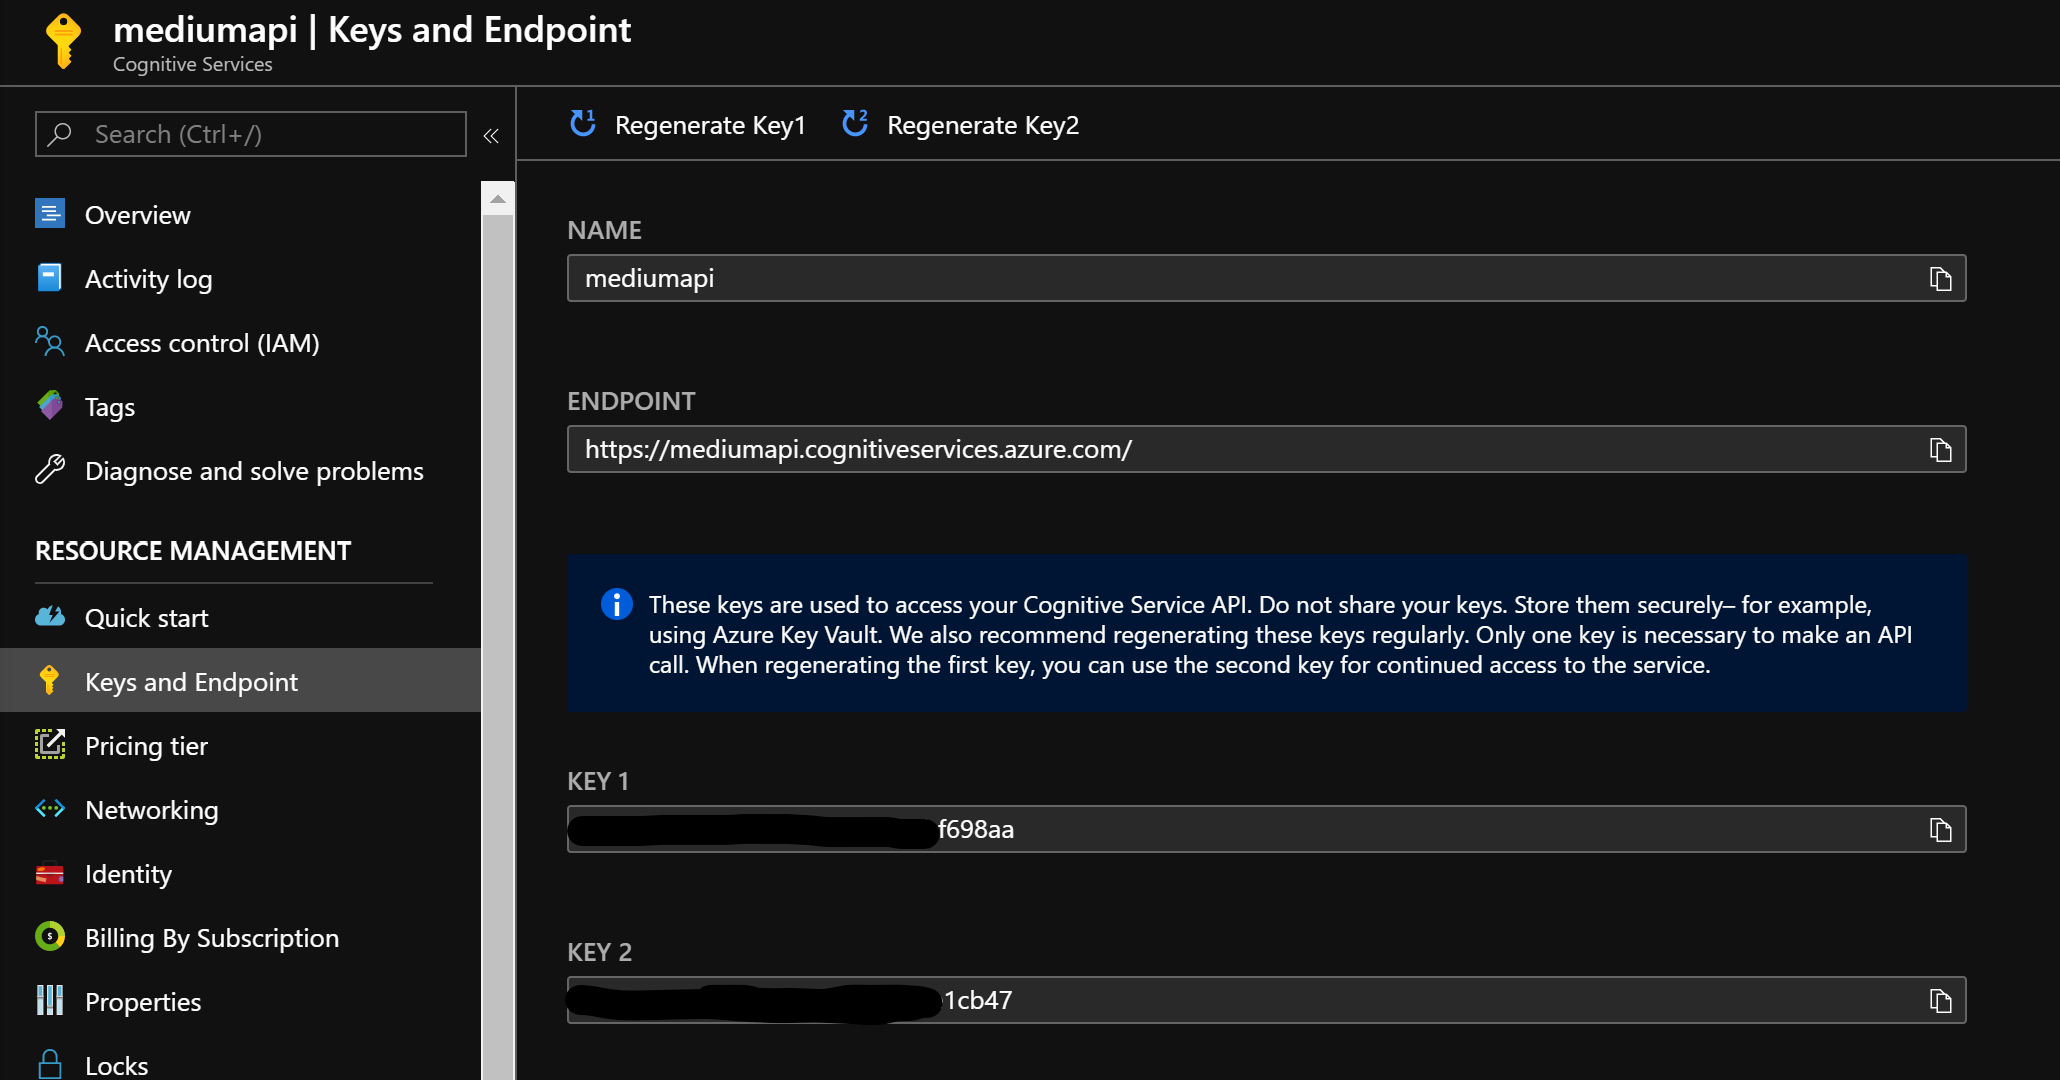Copy the NAME value mediumapi
Image resolution: width=2060 pixels, height=1080 pixels.
[1940, 279]
